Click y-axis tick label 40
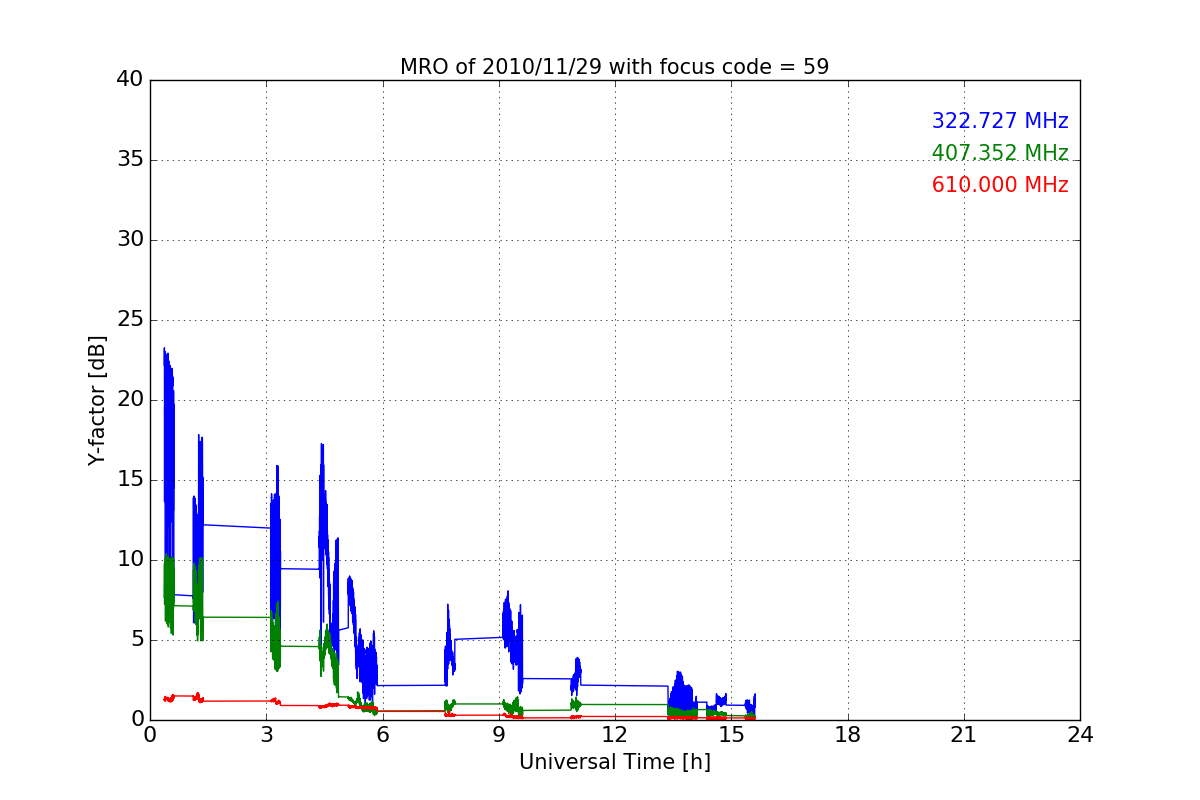Screen dimensions: 1200x800 (130, 79)
